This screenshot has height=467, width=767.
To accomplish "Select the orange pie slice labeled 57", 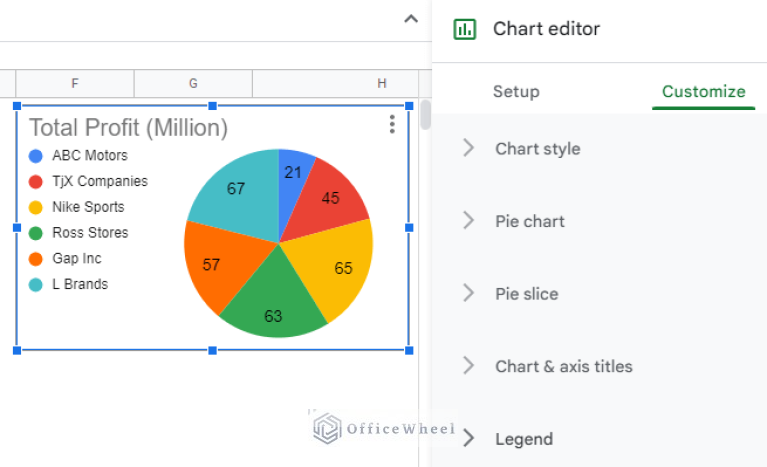I will 211,265.
